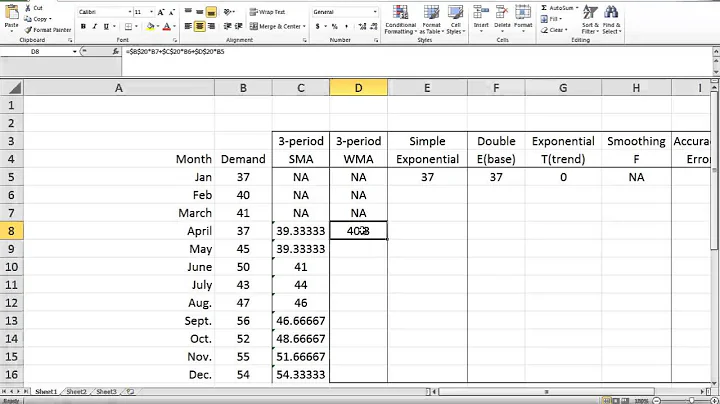Screen dimensions: 720x404
Task: Toggle center horizontal alignment
Action: (200, 27)
